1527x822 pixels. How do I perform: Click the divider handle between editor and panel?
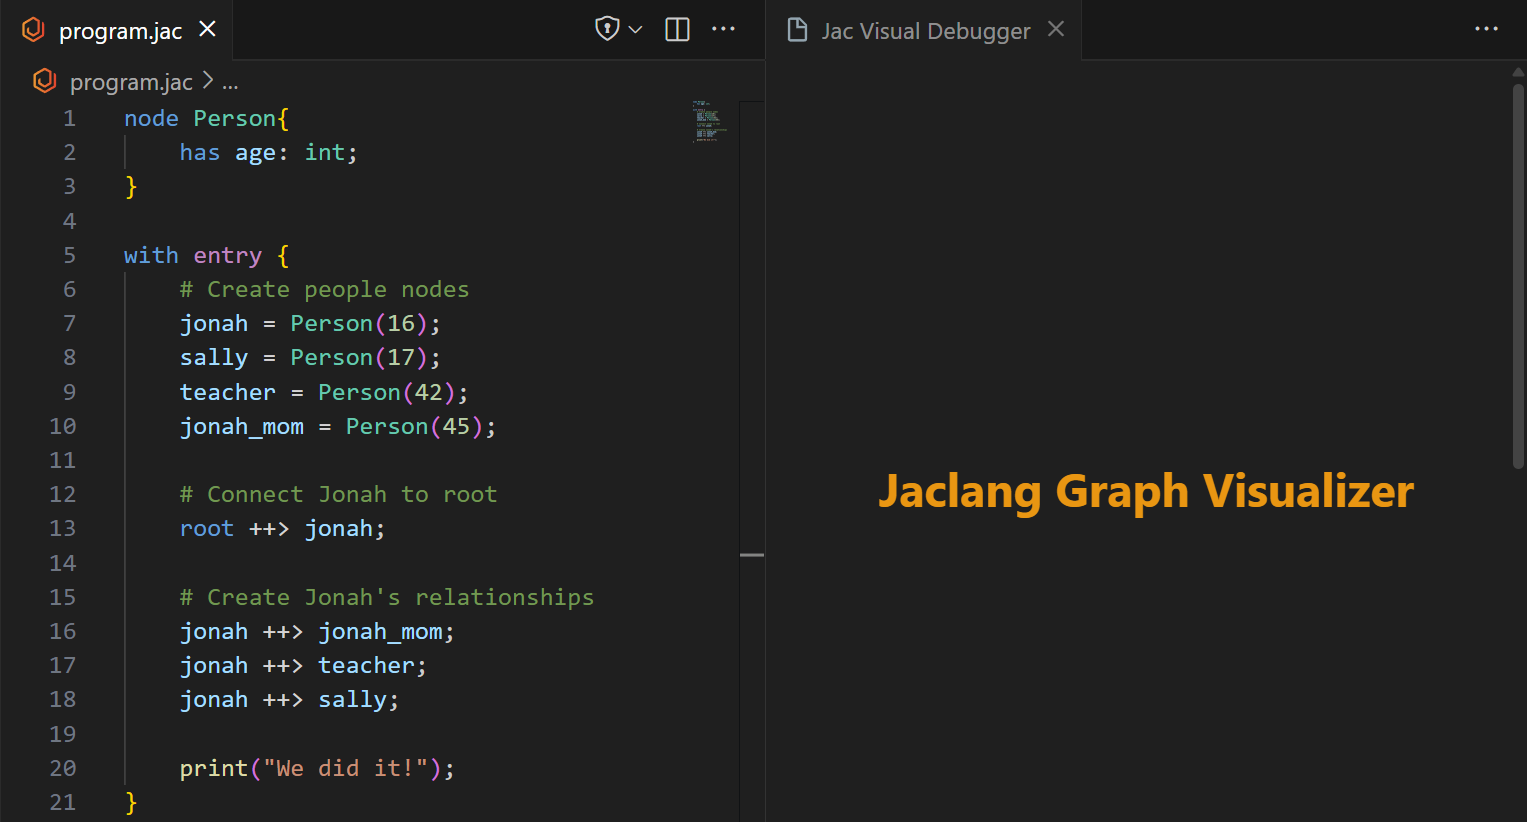pos(752,554)
